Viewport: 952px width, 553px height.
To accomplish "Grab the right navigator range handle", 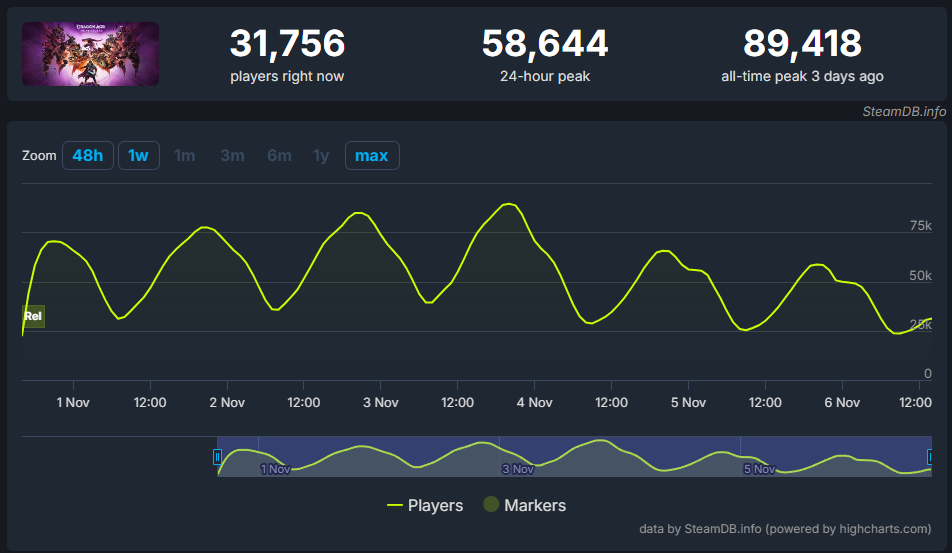I will 931,457.
